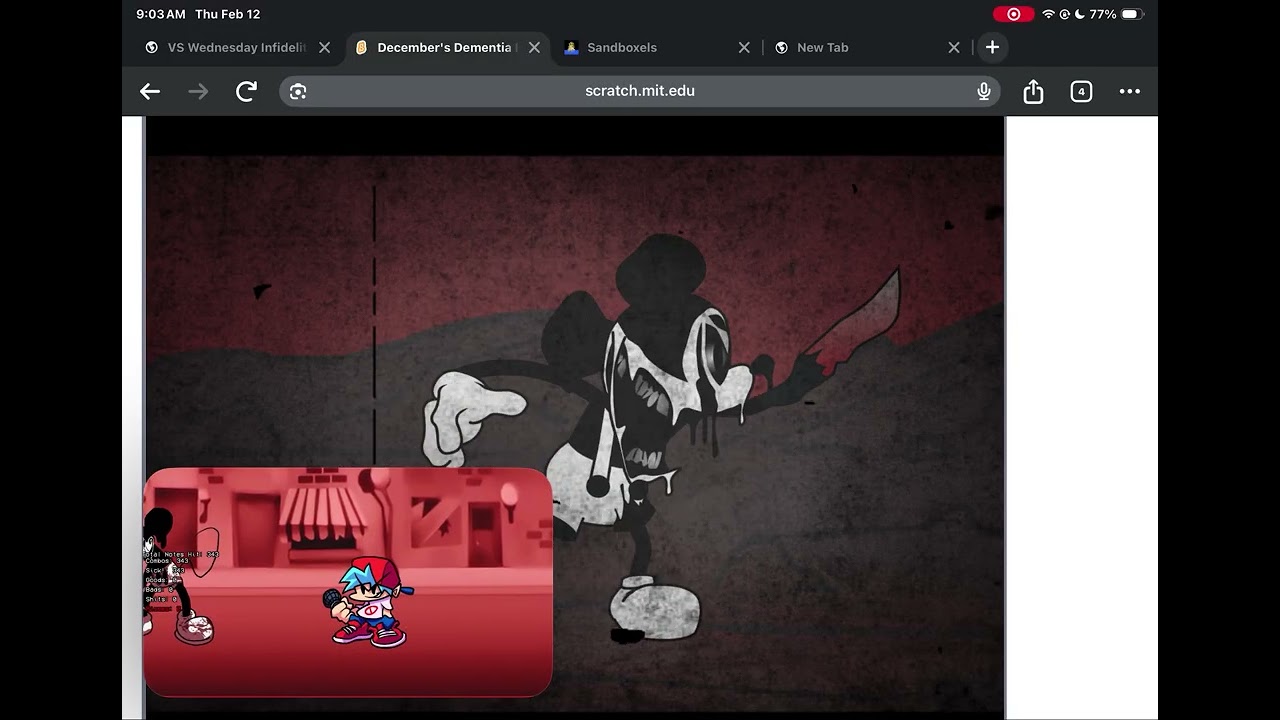Click the Bads: 0 stat
The height and width of the screenshot is (720, 1280).
pyautogui.click(x=160, y=590)
